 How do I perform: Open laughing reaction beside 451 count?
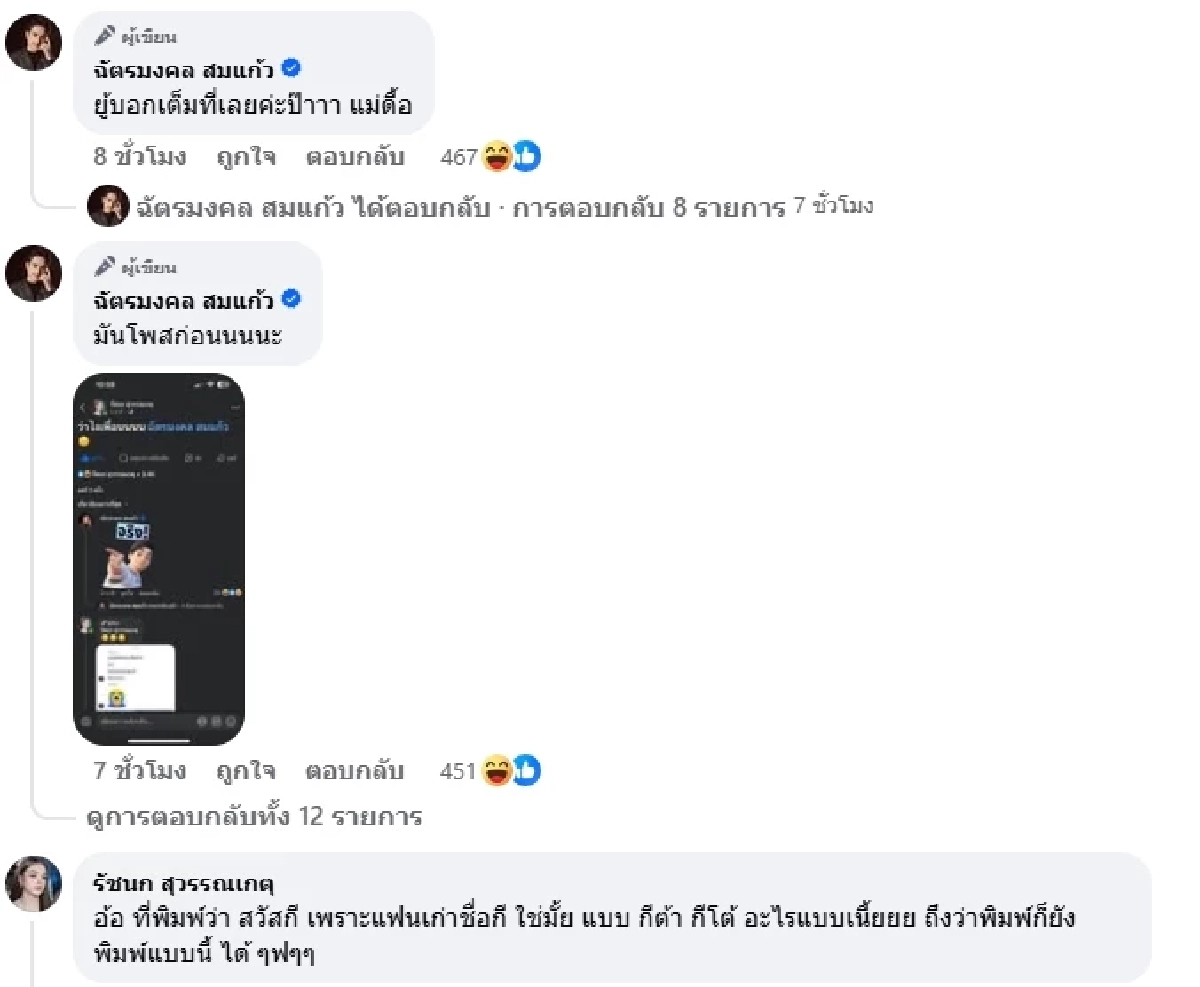point(497,771)
